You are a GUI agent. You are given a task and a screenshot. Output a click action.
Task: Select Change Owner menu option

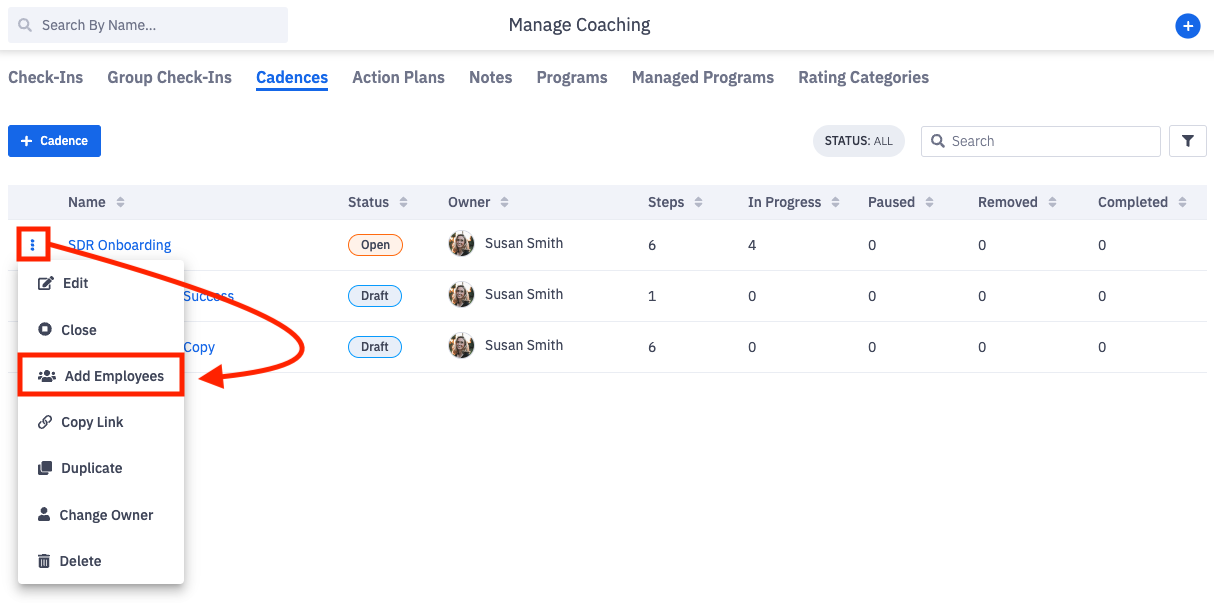click(x=106, y=515)
